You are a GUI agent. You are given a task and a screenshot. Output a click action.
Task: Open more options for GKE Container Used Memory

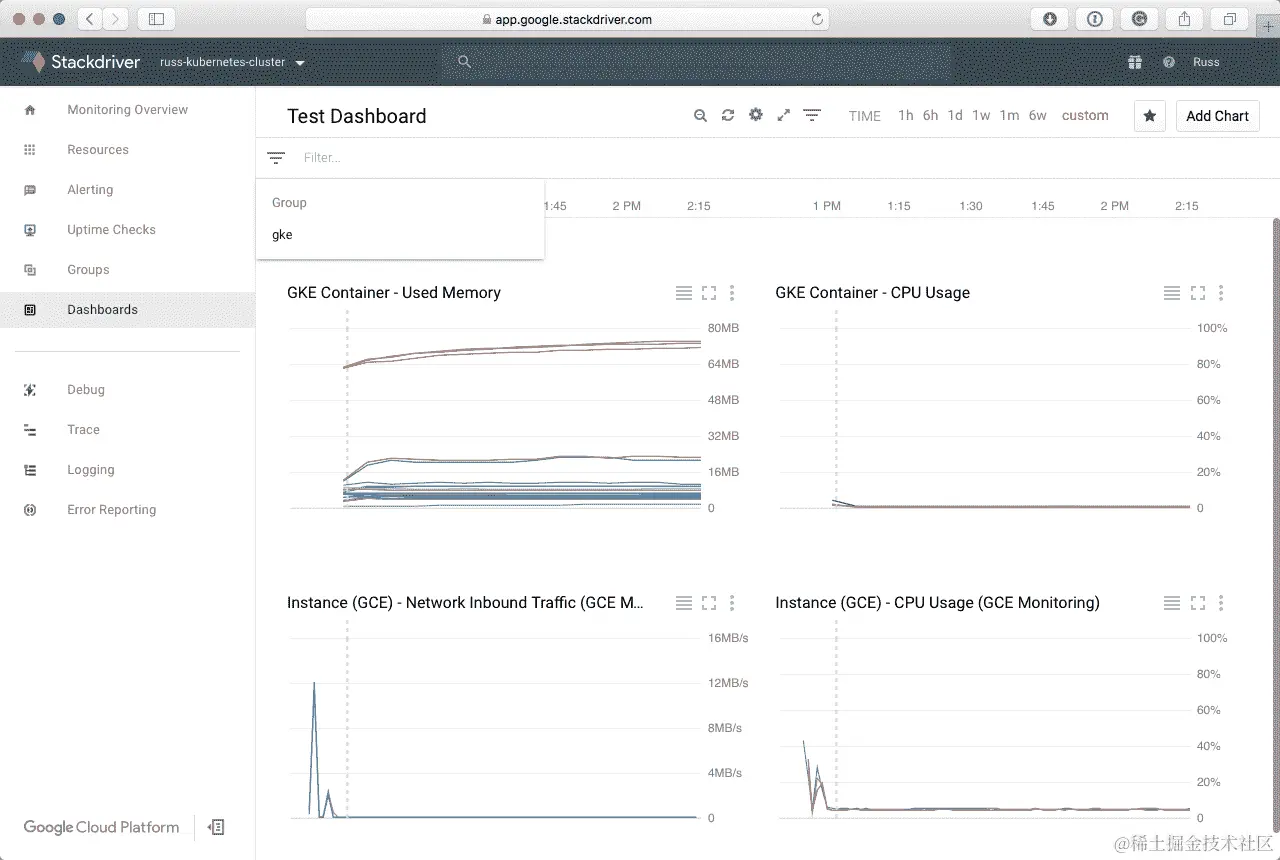pyautogui.click(x=732, y=293)
